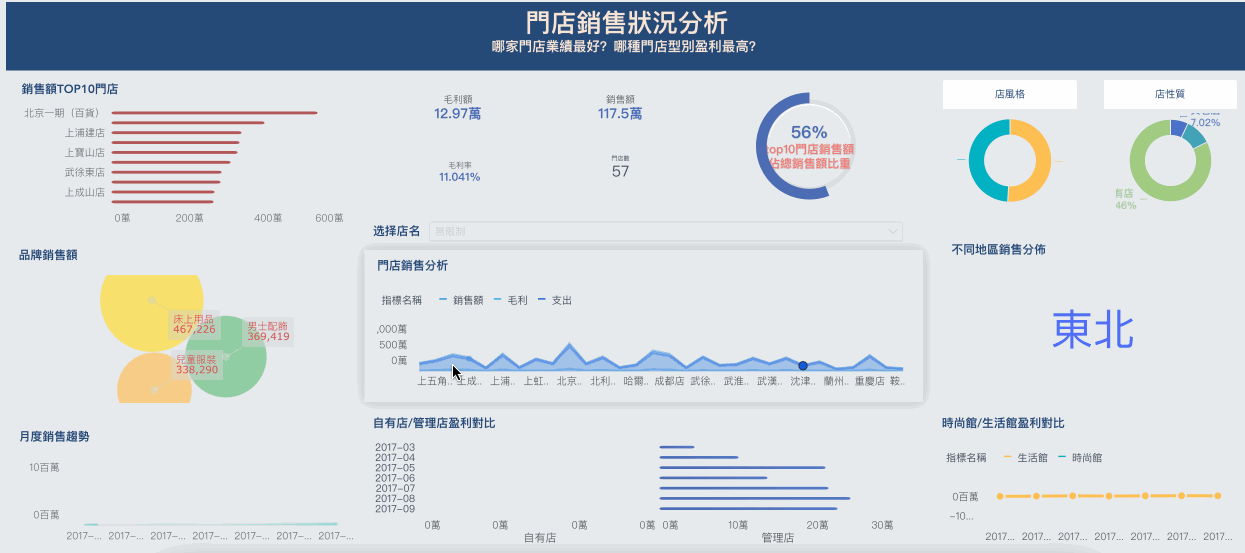Click the 2017-08 blue bar under 管理店
This screenshot has height=553, width=1245.
pyautogui.click(x=755, y=498)
